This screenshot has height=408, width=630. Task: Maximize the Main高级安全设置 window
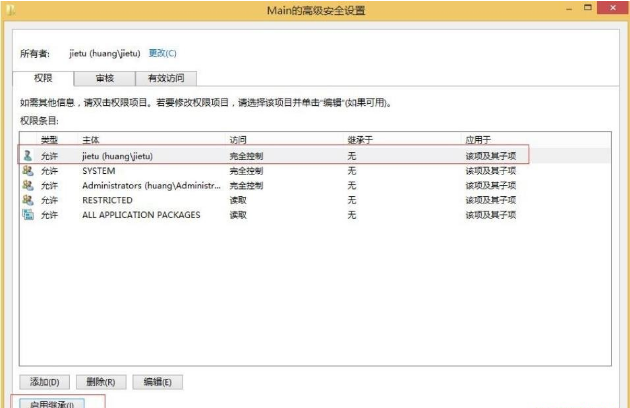pyautogui.click(x=587, y=8)
